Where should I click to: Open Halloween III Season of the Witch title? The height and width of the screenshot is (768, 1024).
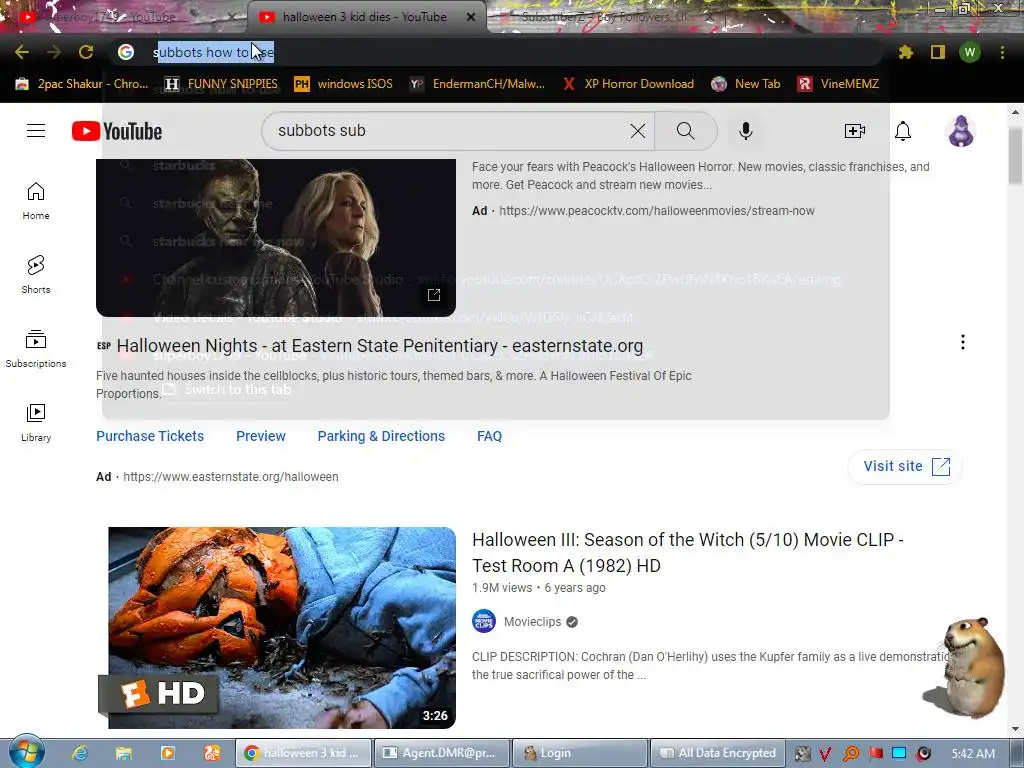click(x=688, y=552)
